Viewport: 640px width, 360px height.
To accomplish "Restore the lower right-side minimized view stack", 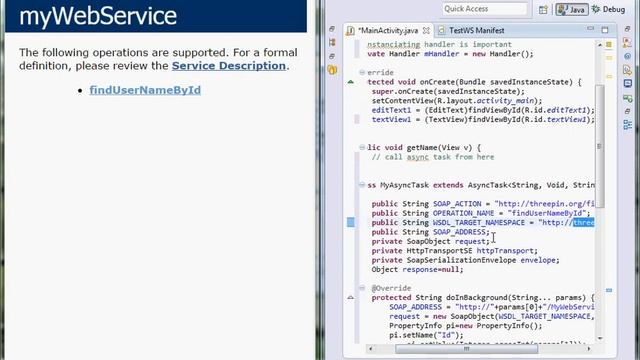I will pos(627,111).
